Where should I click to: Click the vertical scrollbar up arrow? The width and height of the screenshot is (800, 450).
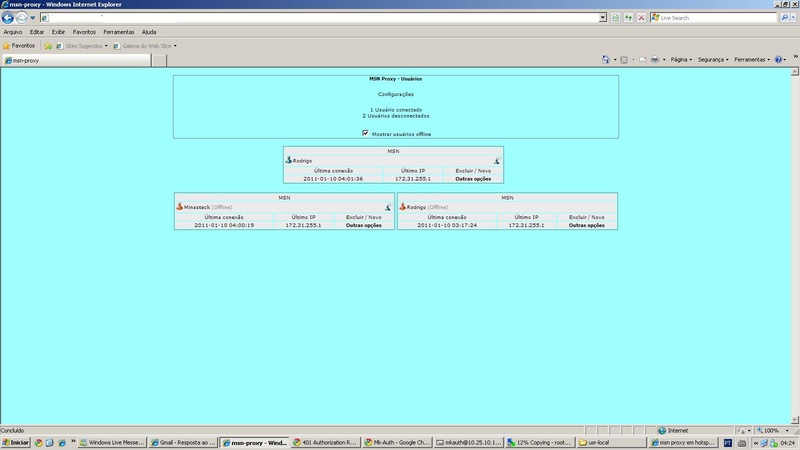coord(795,72)
